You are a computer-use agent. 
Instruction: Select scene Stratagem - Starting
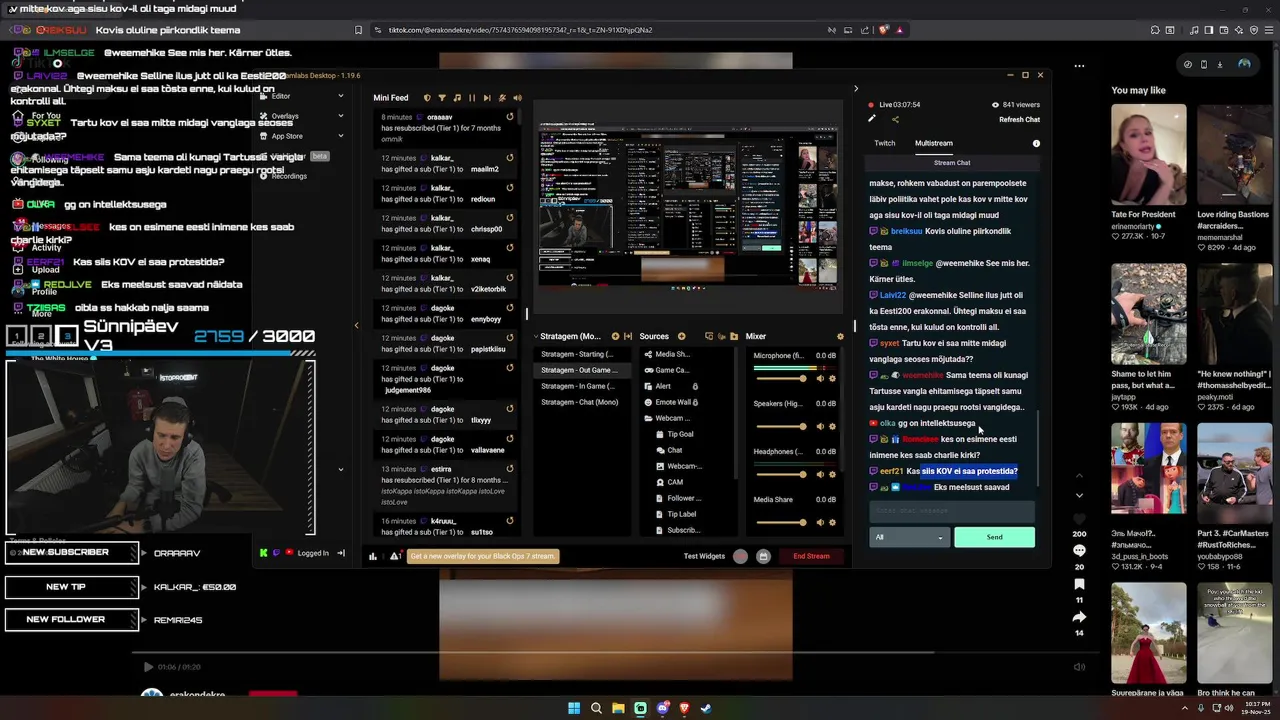[578, 354]
